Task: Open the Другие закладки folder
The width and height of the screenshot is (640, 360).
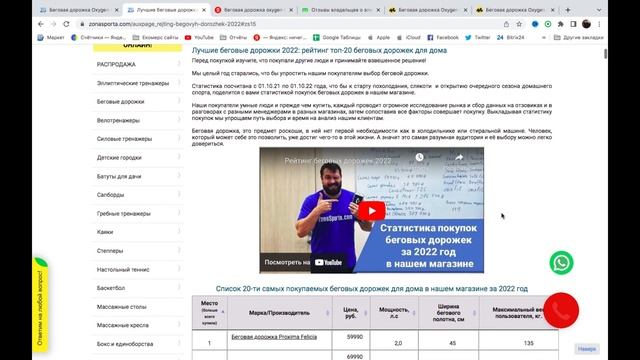Action: pos(579,38)
